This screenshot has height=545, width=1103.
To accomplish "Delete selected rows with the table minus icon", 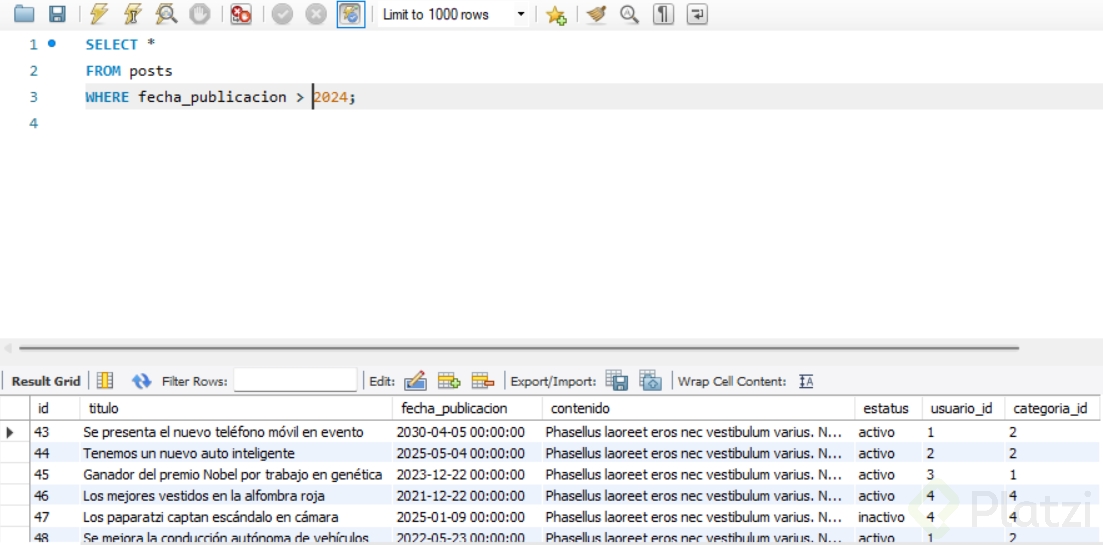I will tap(483, 380).
